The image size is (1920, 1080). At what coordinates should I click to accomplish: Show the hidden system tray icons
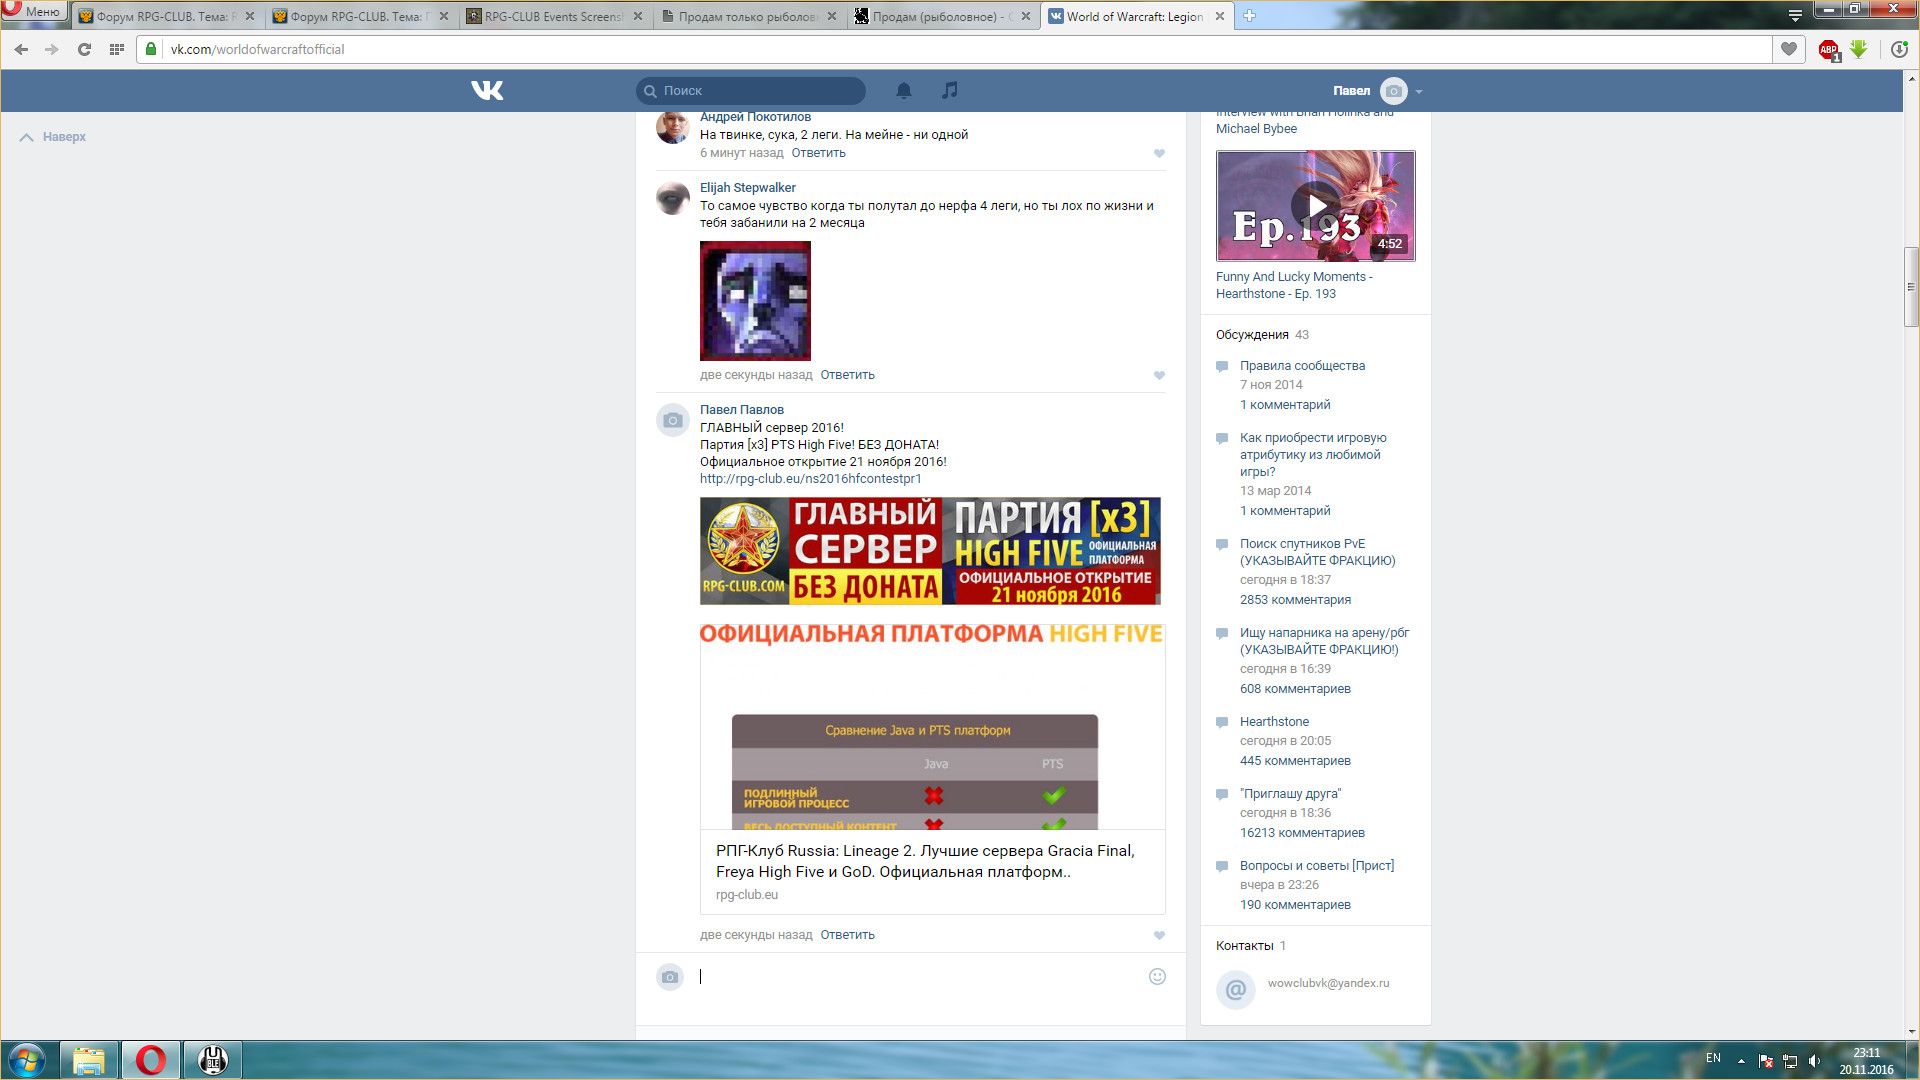[x=1741, y=1061]
